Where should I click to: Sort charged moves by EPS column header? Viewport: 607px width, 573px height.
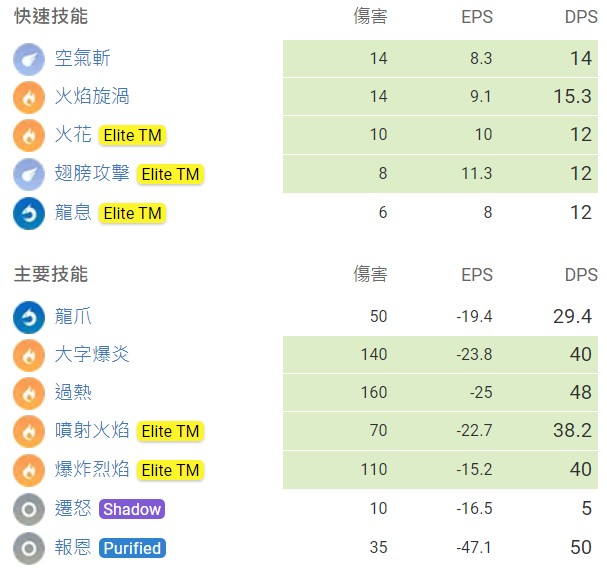pyautogui.click(x=477, y=275)
